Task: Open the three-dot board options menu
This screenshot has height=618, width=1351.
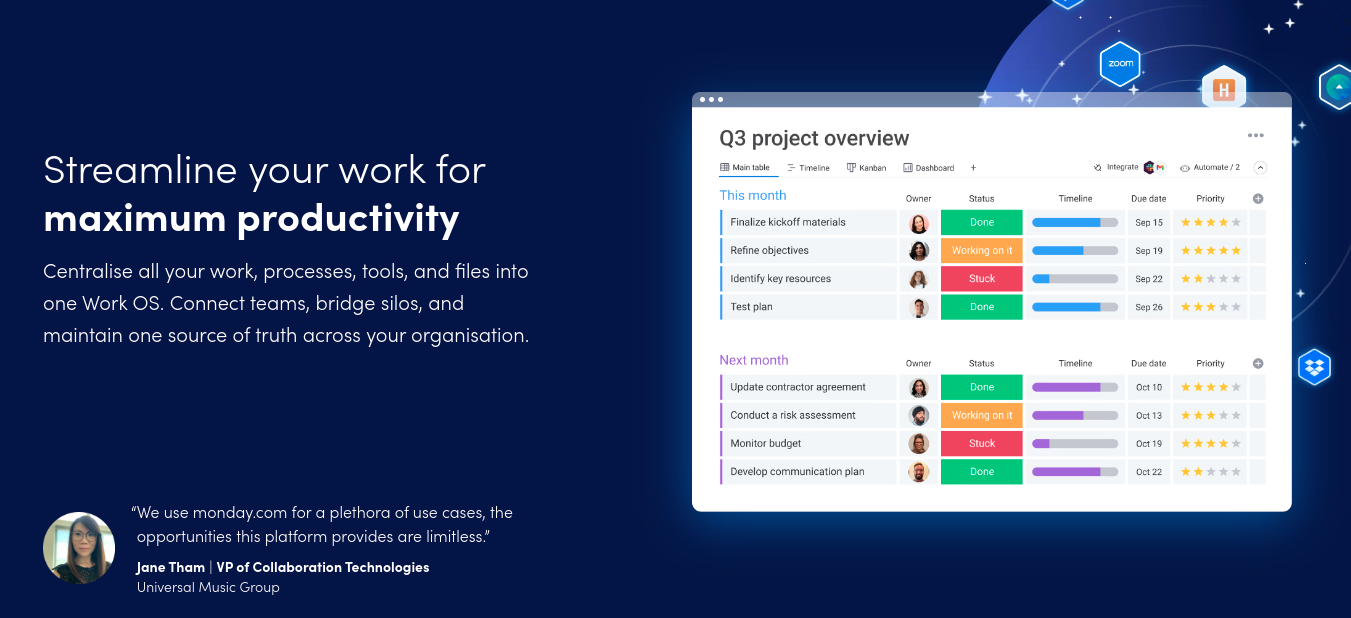Action: pos(1255,136)
